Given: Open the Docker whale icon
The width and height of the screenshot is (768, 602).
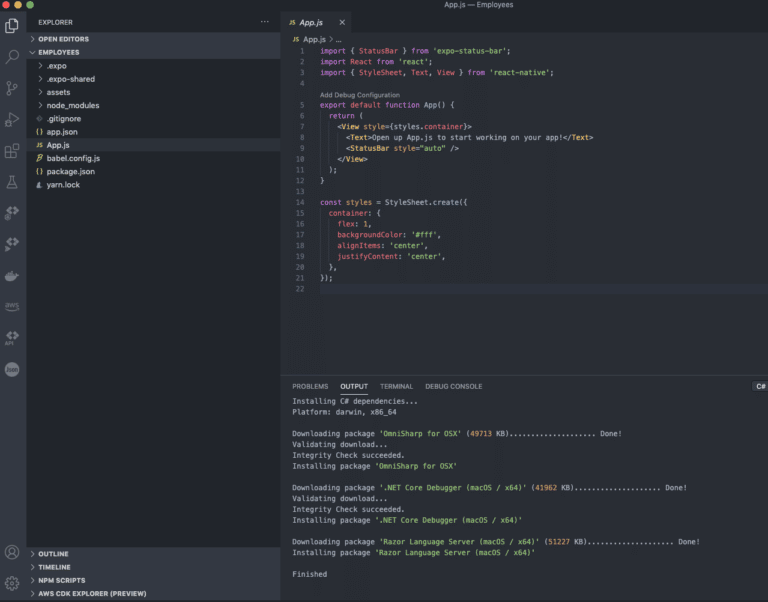Looking at the screenshot, I should [x=12, y=276].
